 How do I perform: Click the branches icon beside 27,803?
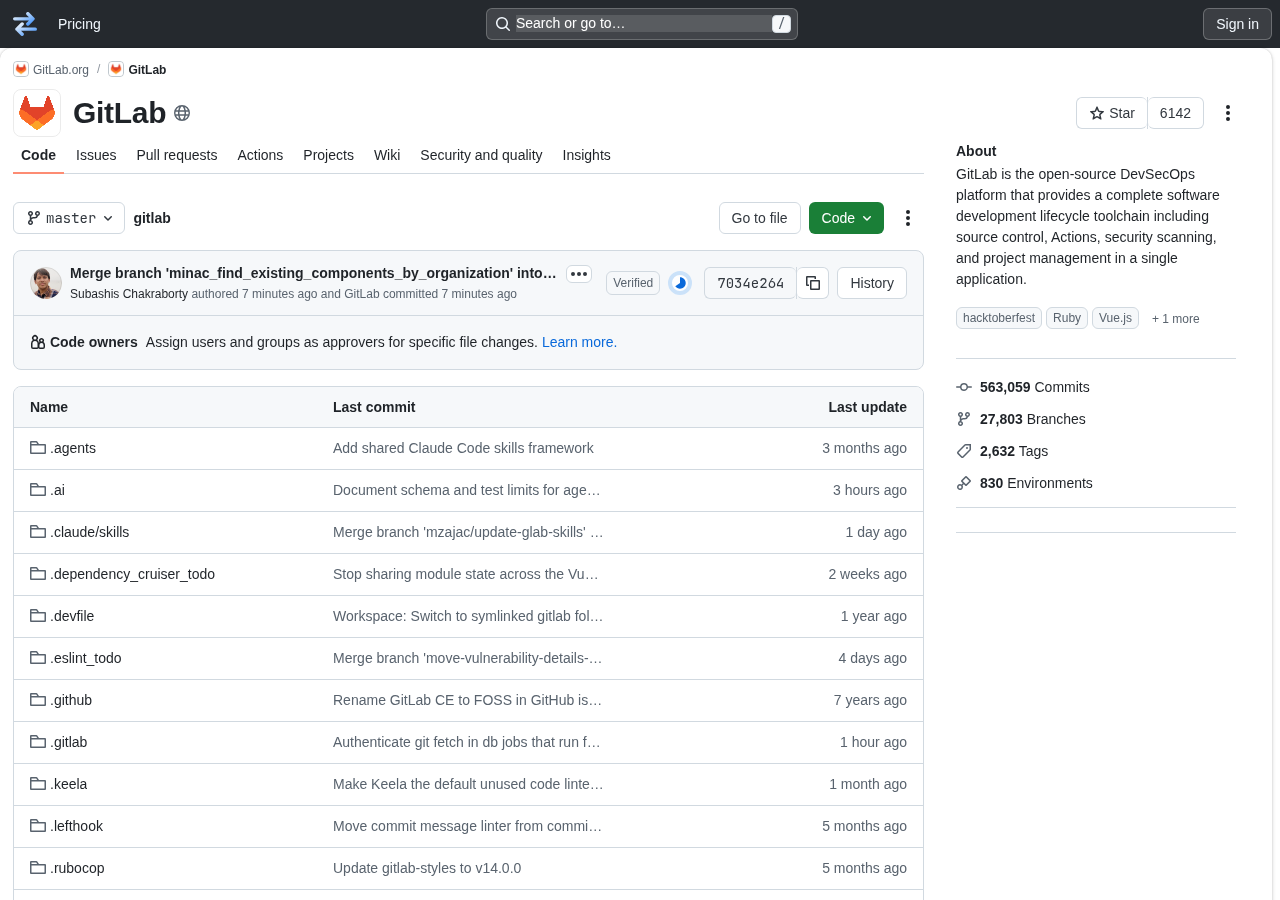tap(964, 419)
